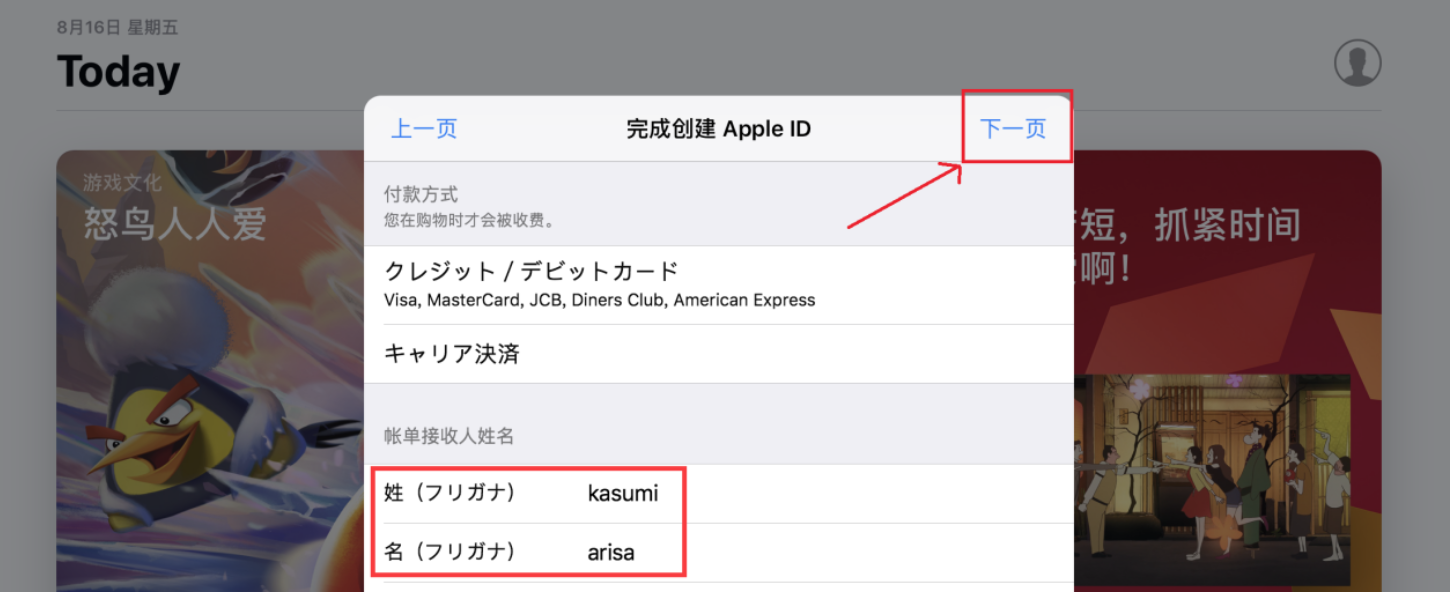Open the account profile icon
This screenshot has width=1454, height=592.
pyautogui.click(x=1357, y=64)
